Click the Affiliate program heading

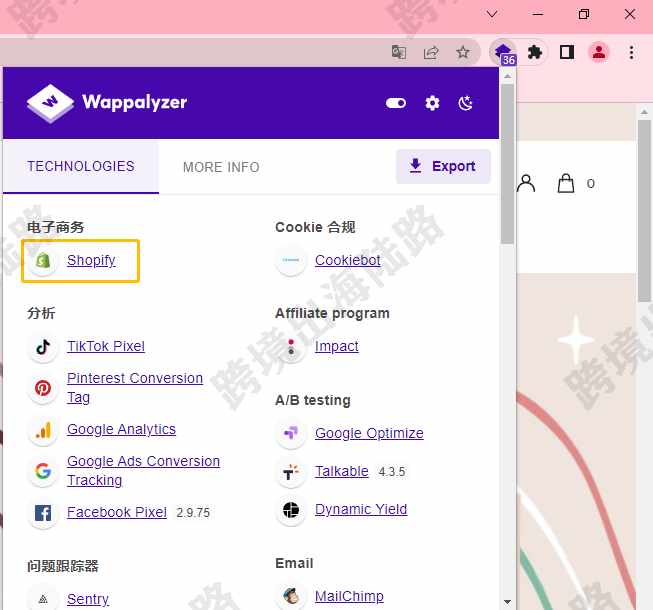pos(332,313)
